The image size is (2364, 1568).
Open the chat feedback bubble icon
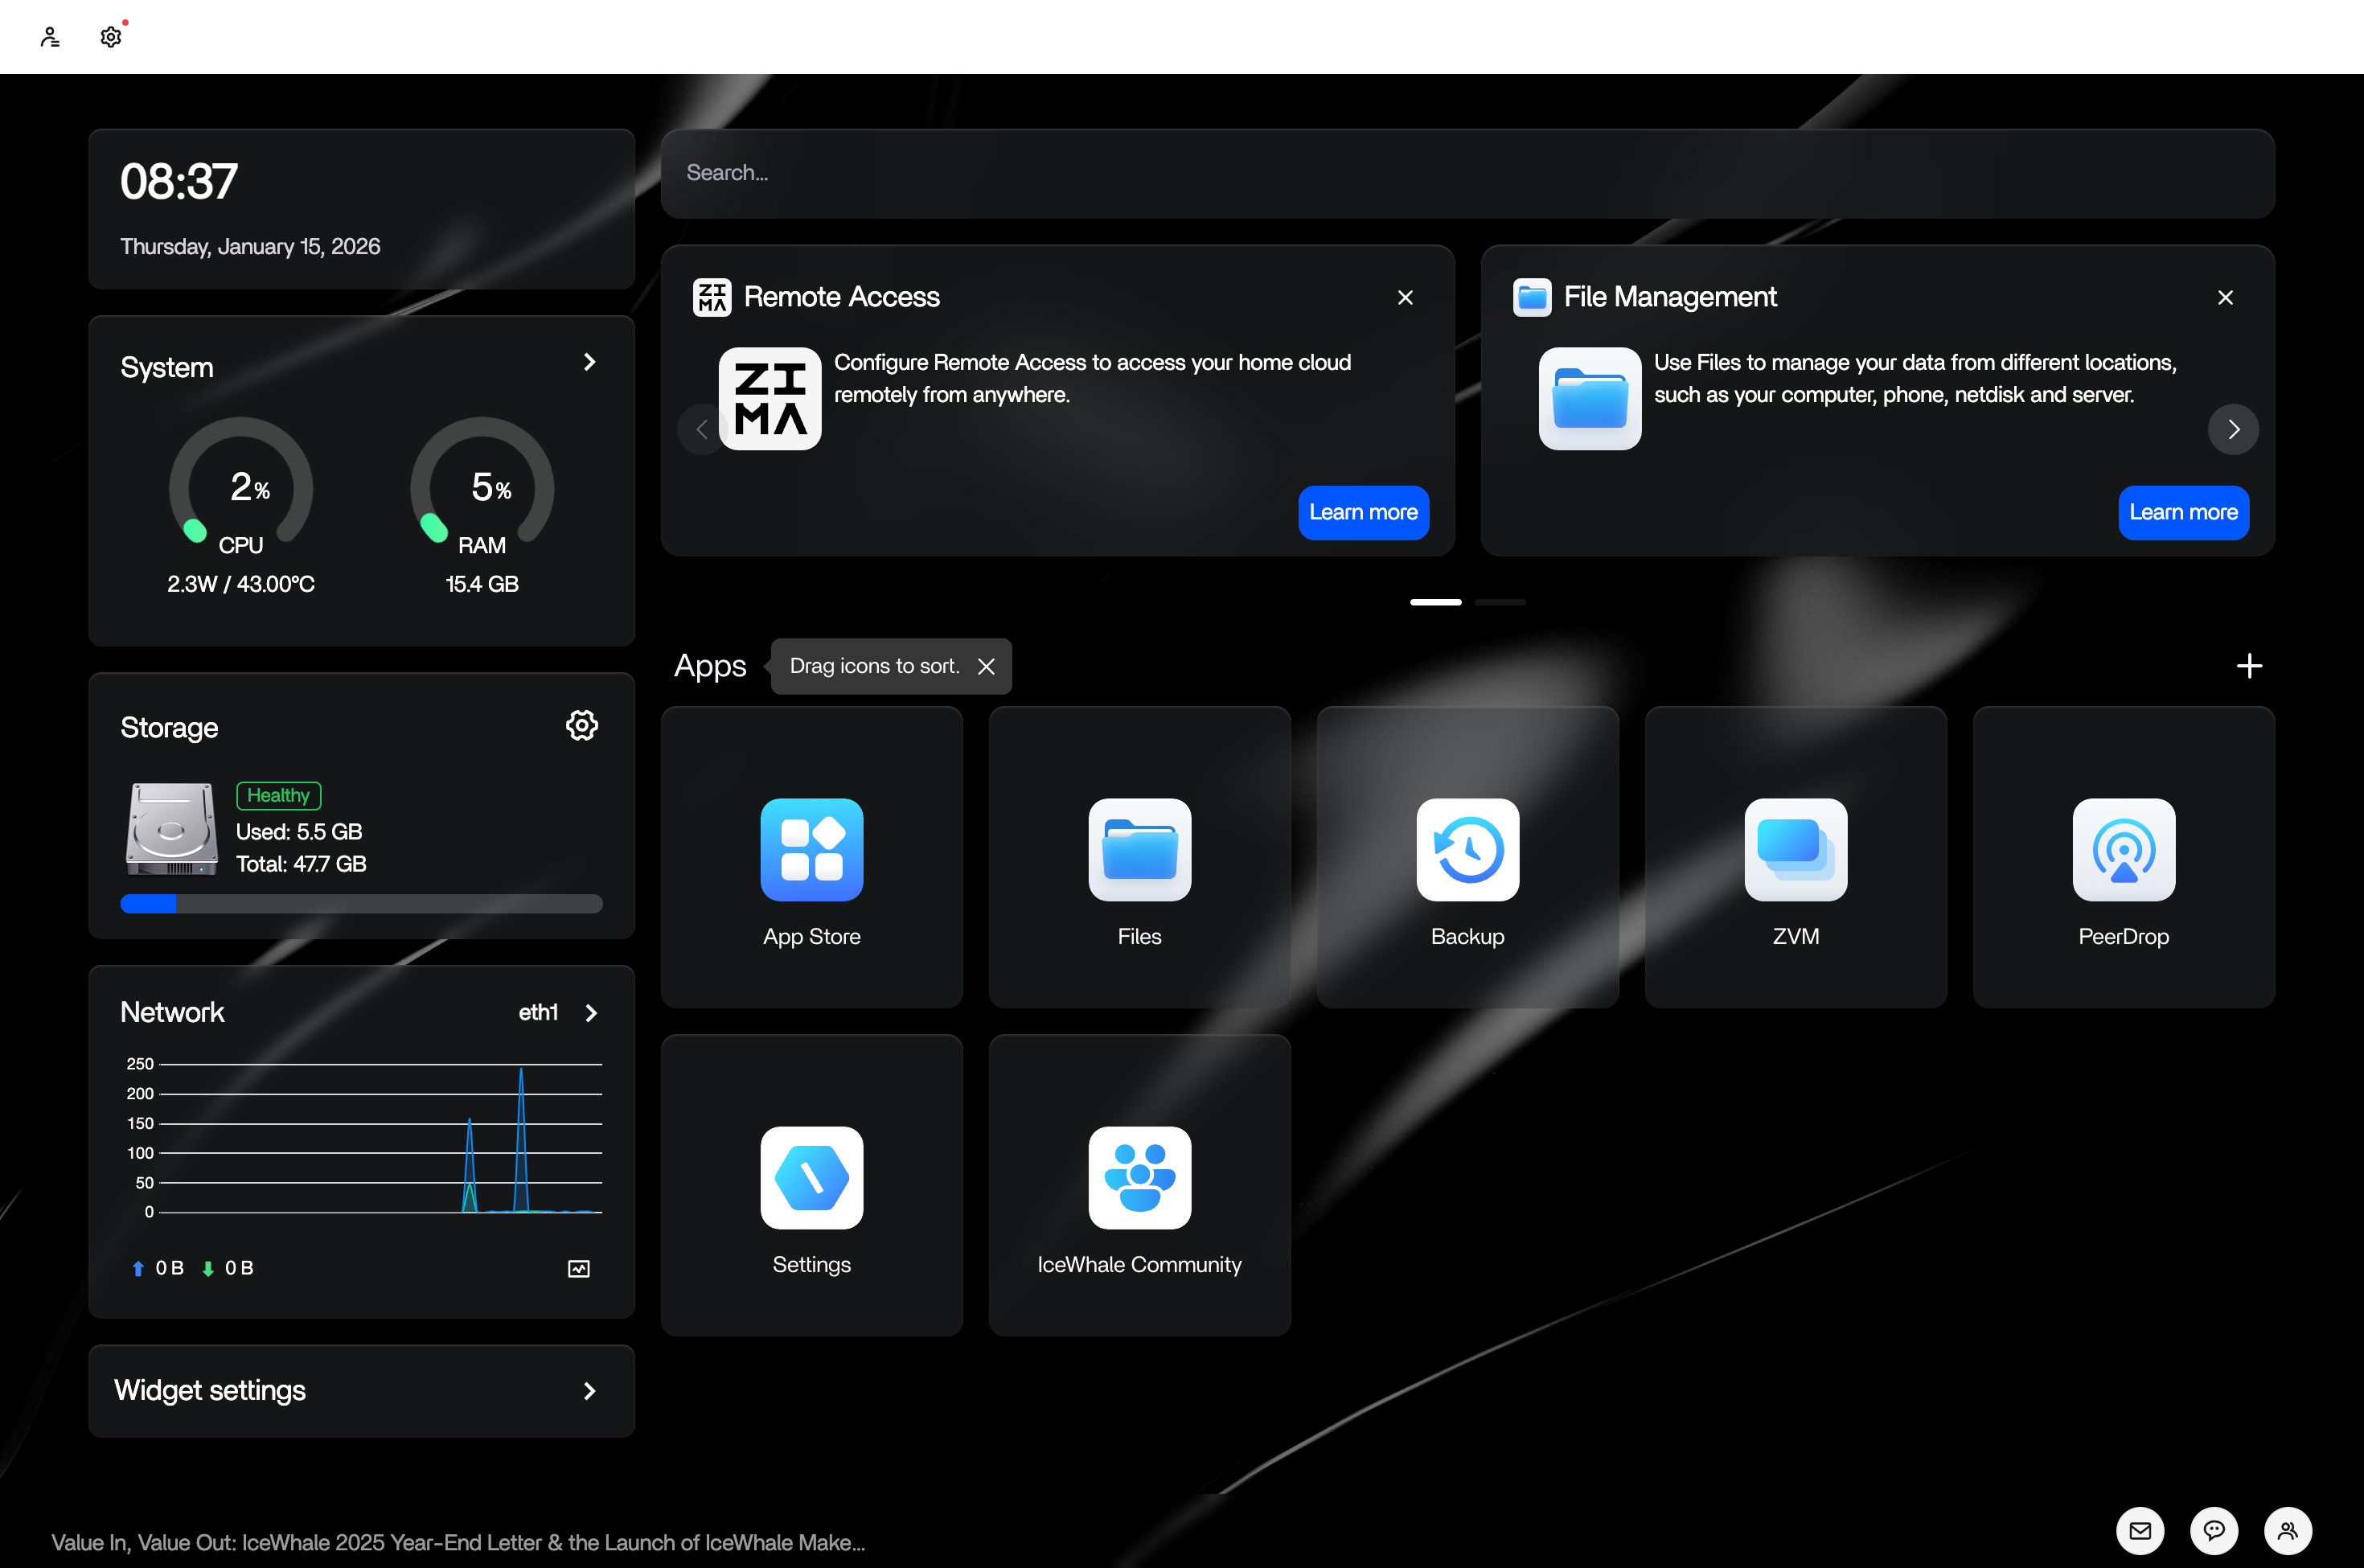2214,1531
